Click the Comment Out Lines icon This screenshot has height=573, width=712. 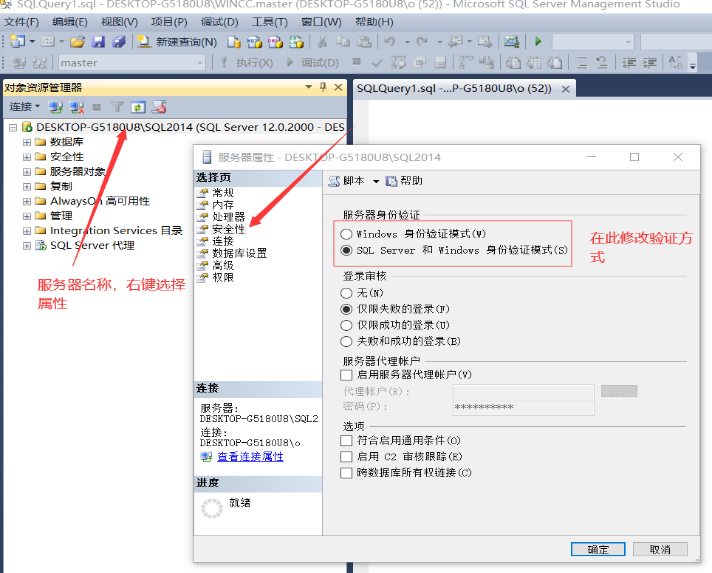pyautogui.click(x=581, y=63)
